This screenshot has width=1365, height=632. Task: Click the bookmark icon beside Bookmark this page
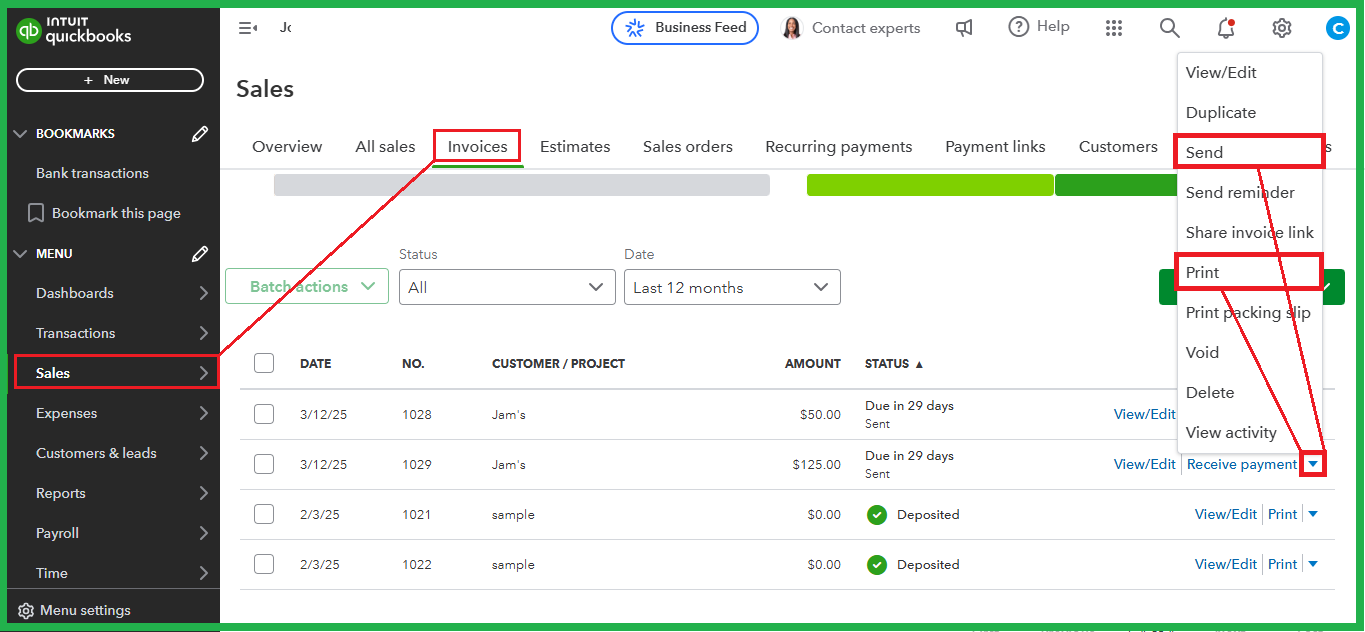point(36,213)
